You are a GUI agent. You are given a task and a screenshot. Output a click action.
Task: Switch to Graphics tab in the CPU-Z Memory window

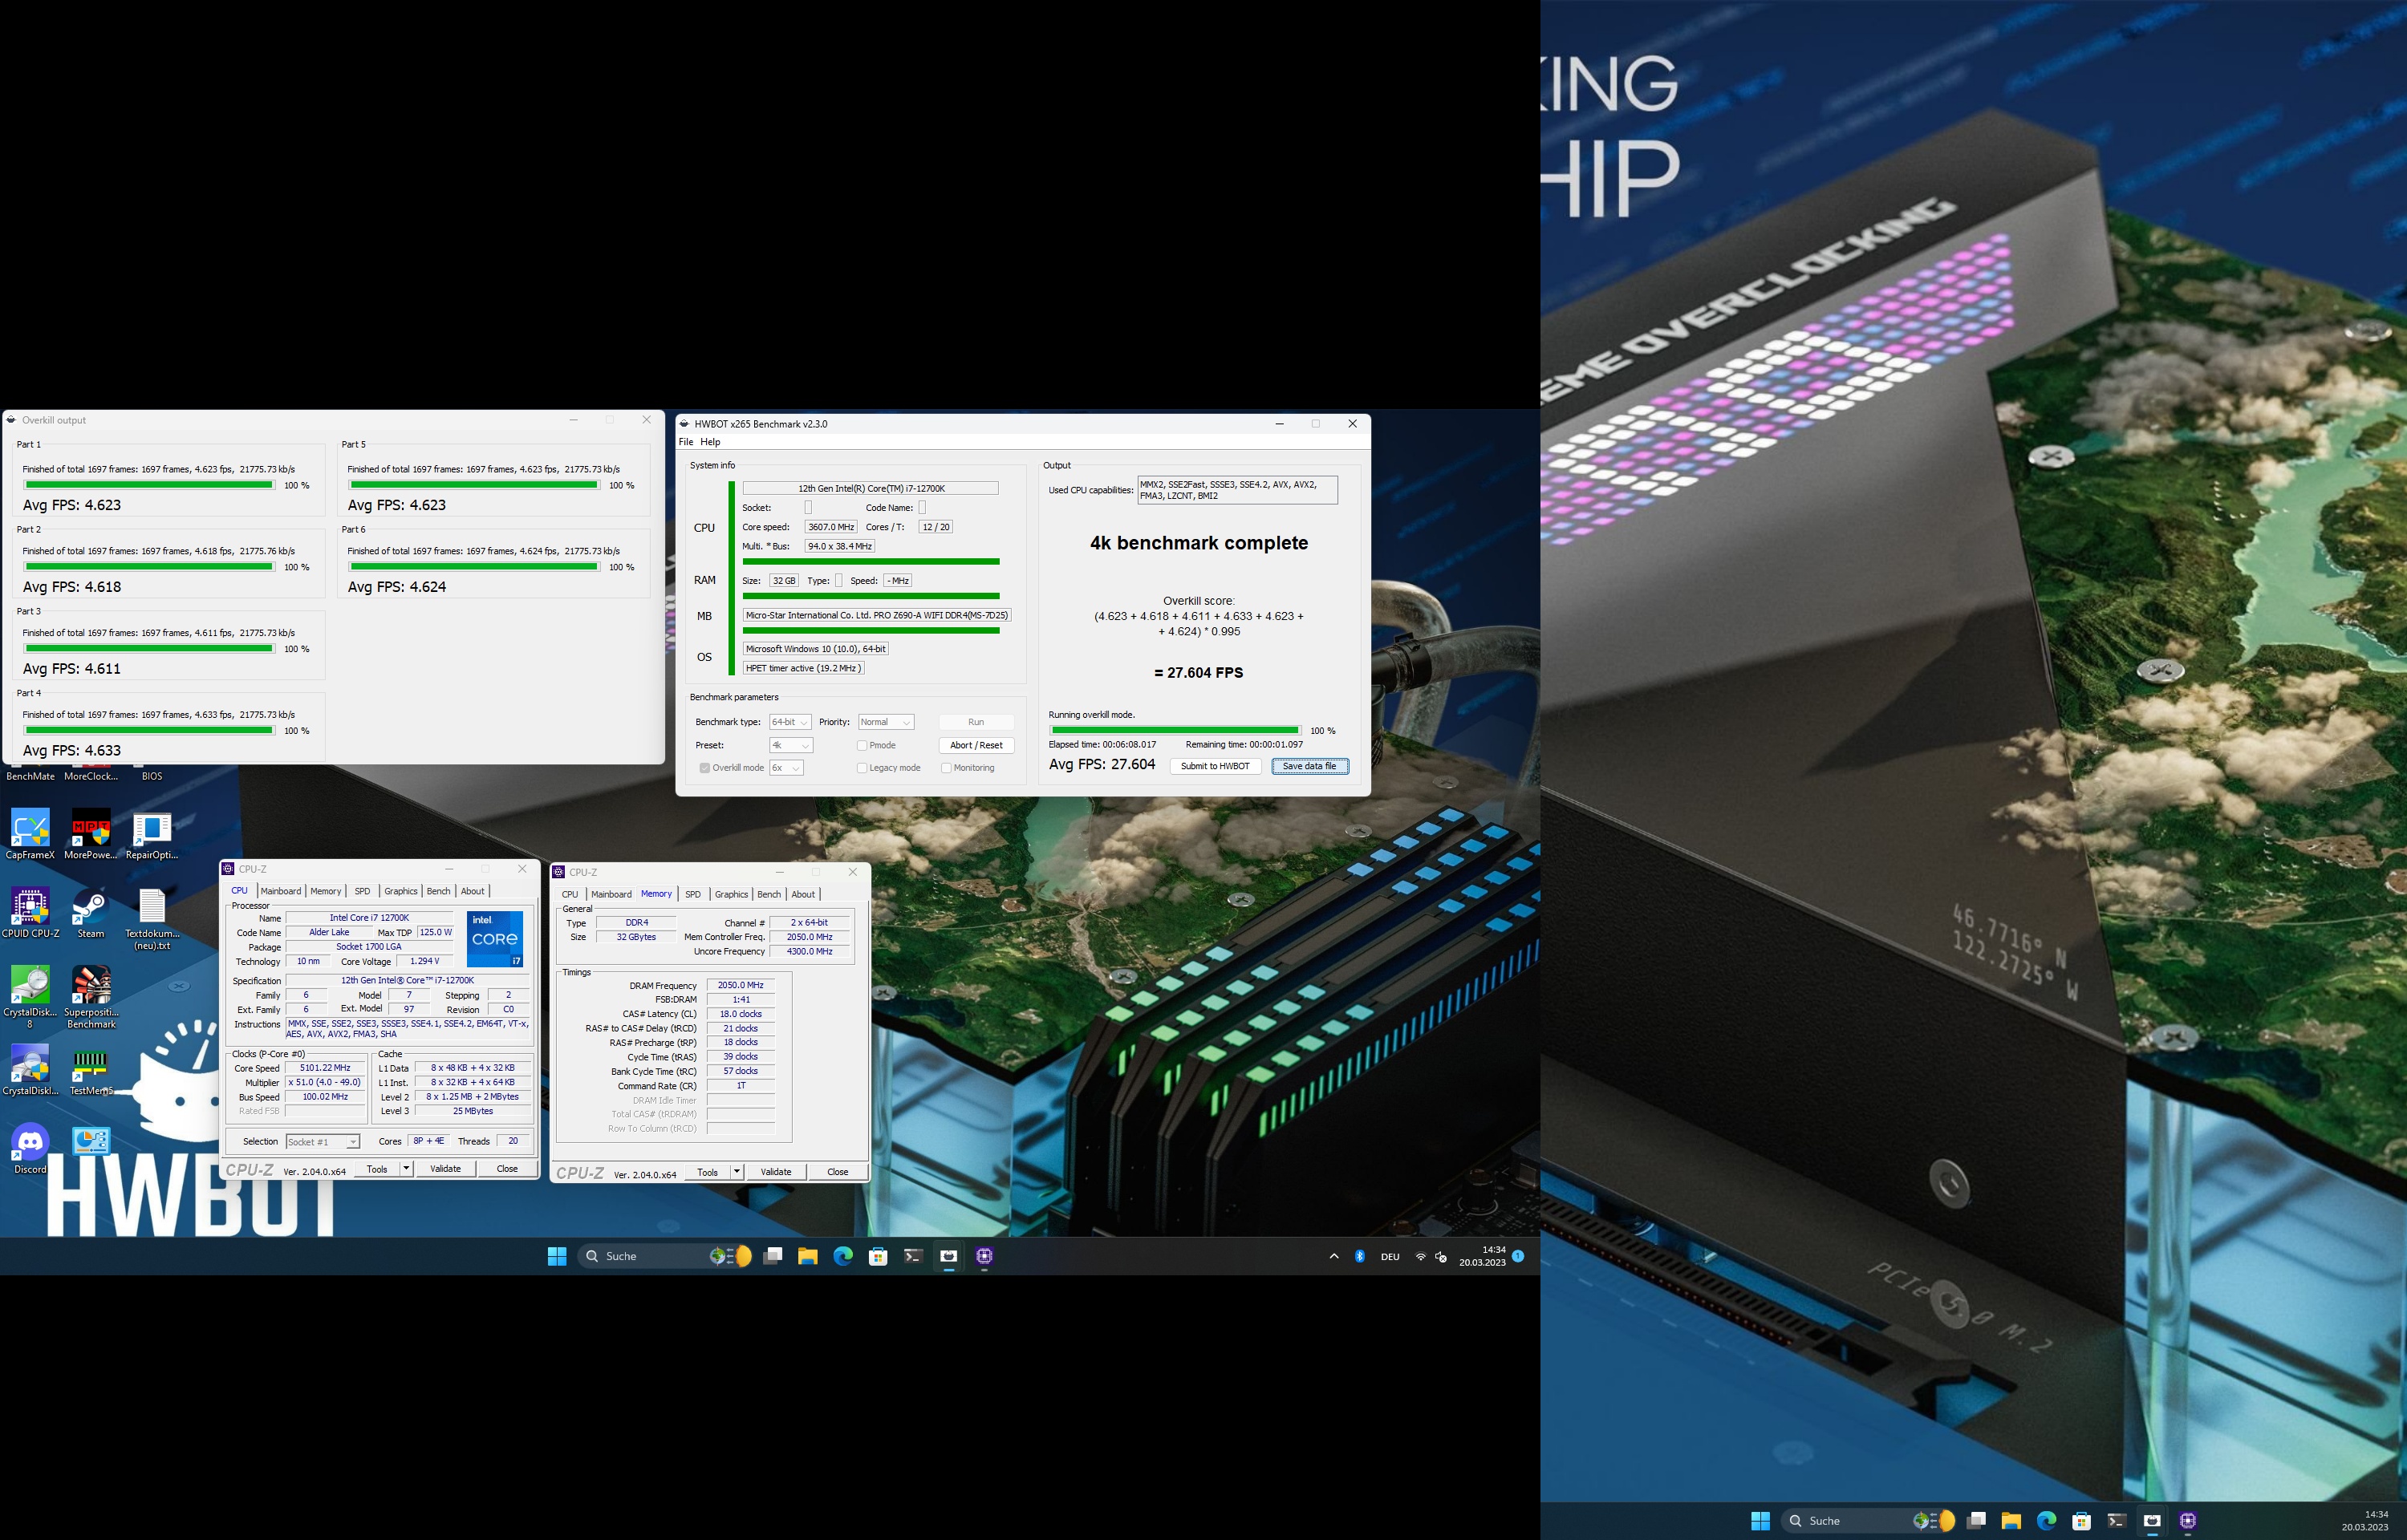[731, 894]
